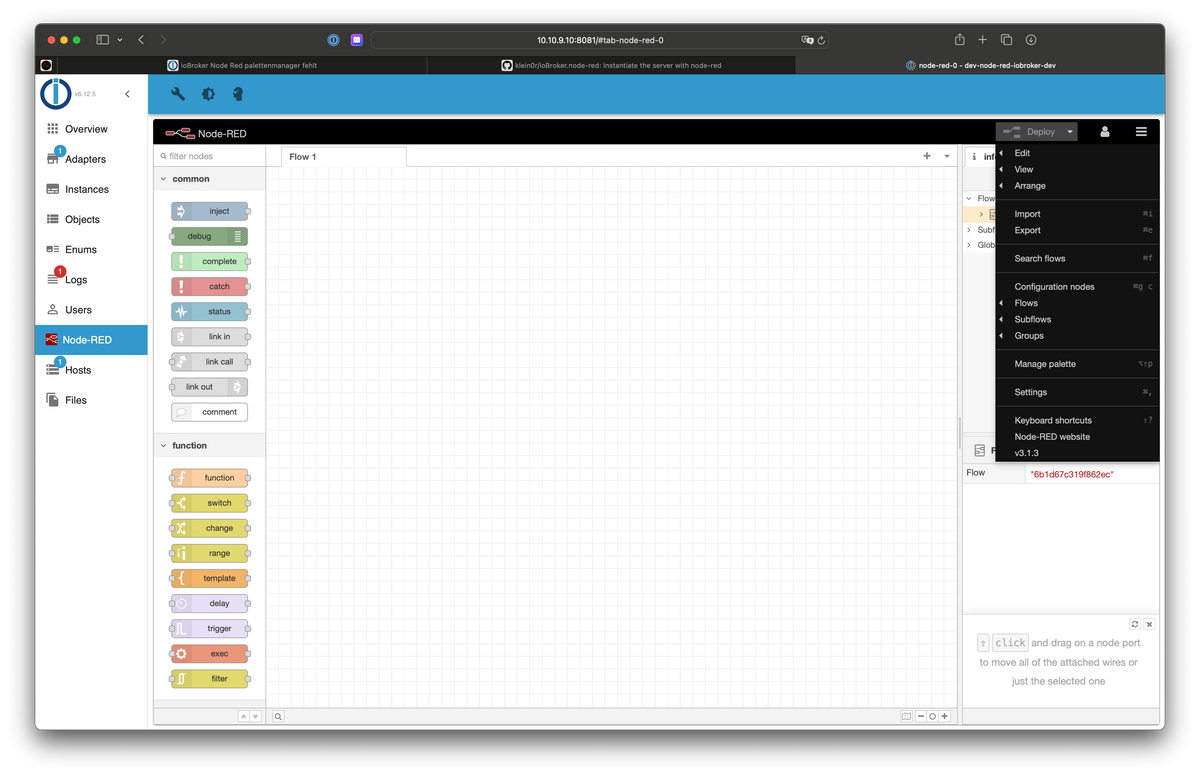
Task: Collapse the function palette category
Action: click(x=210, y=445)
